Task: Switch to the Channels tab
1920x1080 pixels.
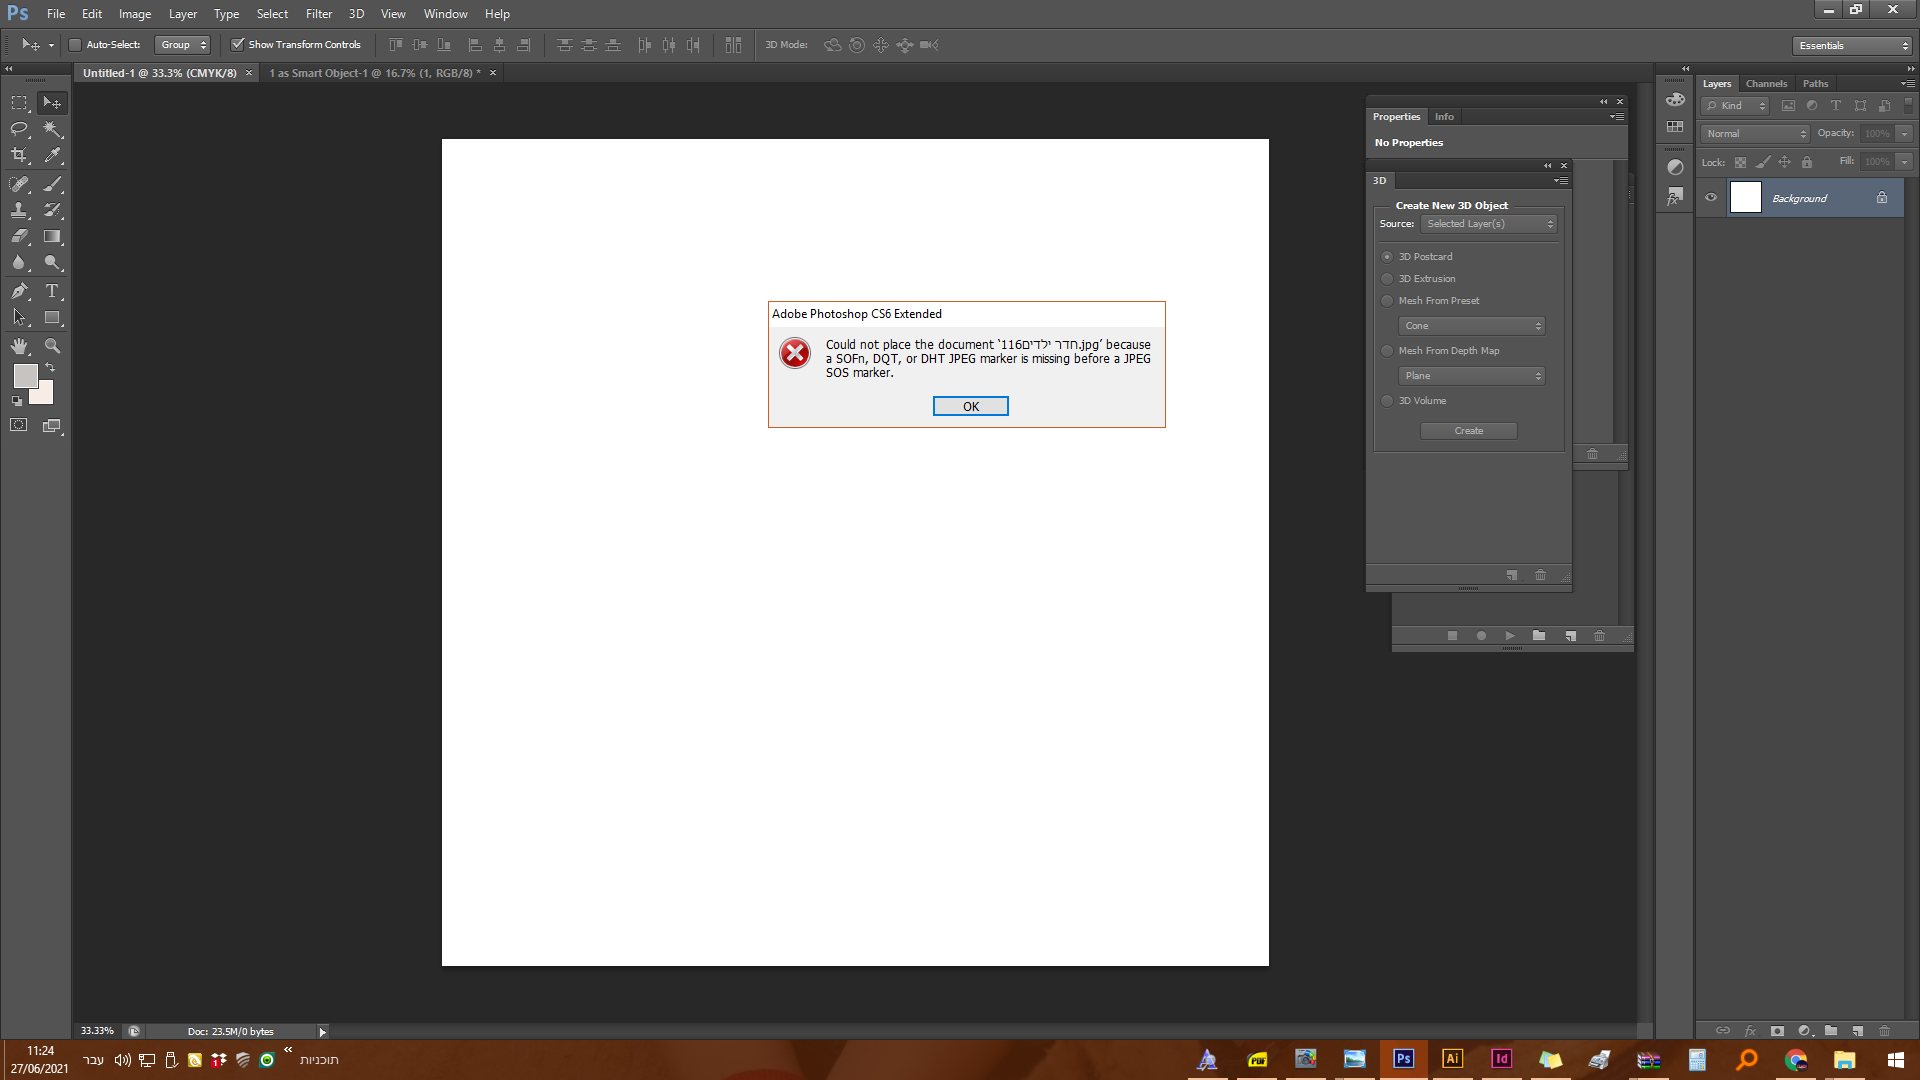Action: (1766, 84)
